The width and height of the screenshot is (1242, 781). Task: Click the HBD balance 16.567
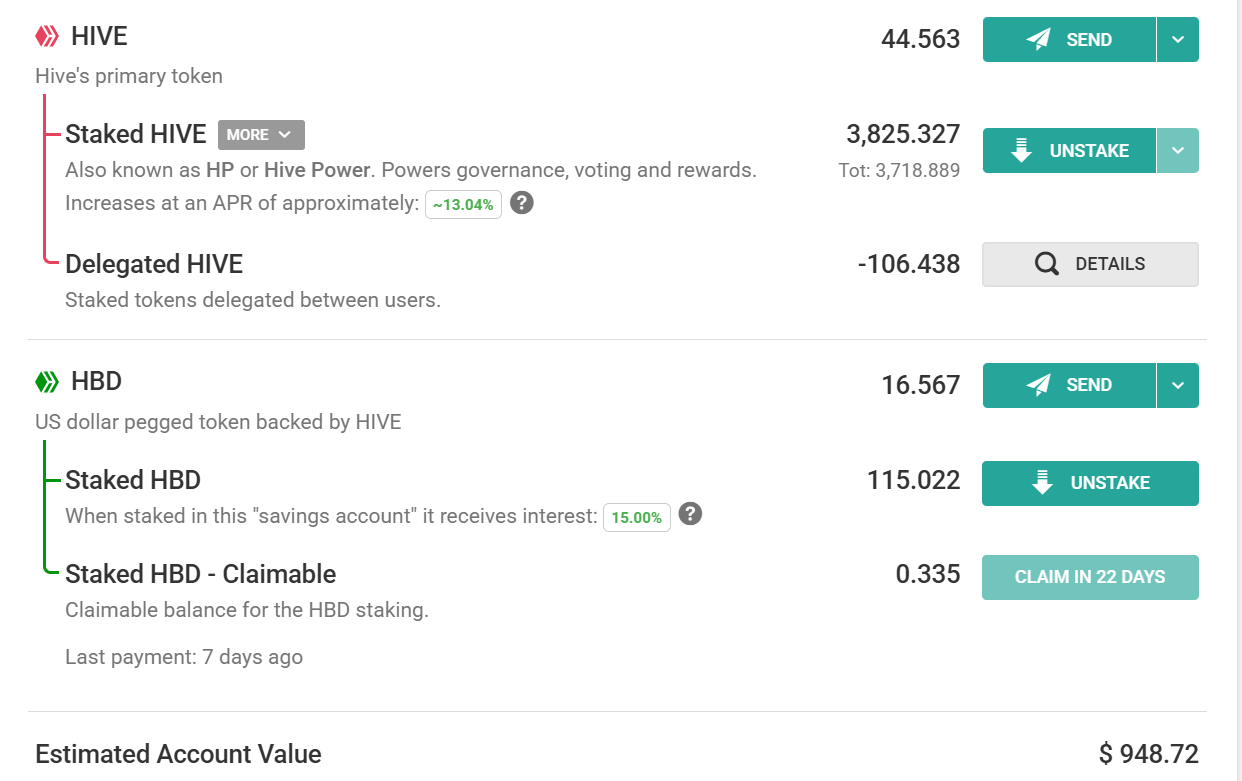pyautogui.click(x=920, y=385)
